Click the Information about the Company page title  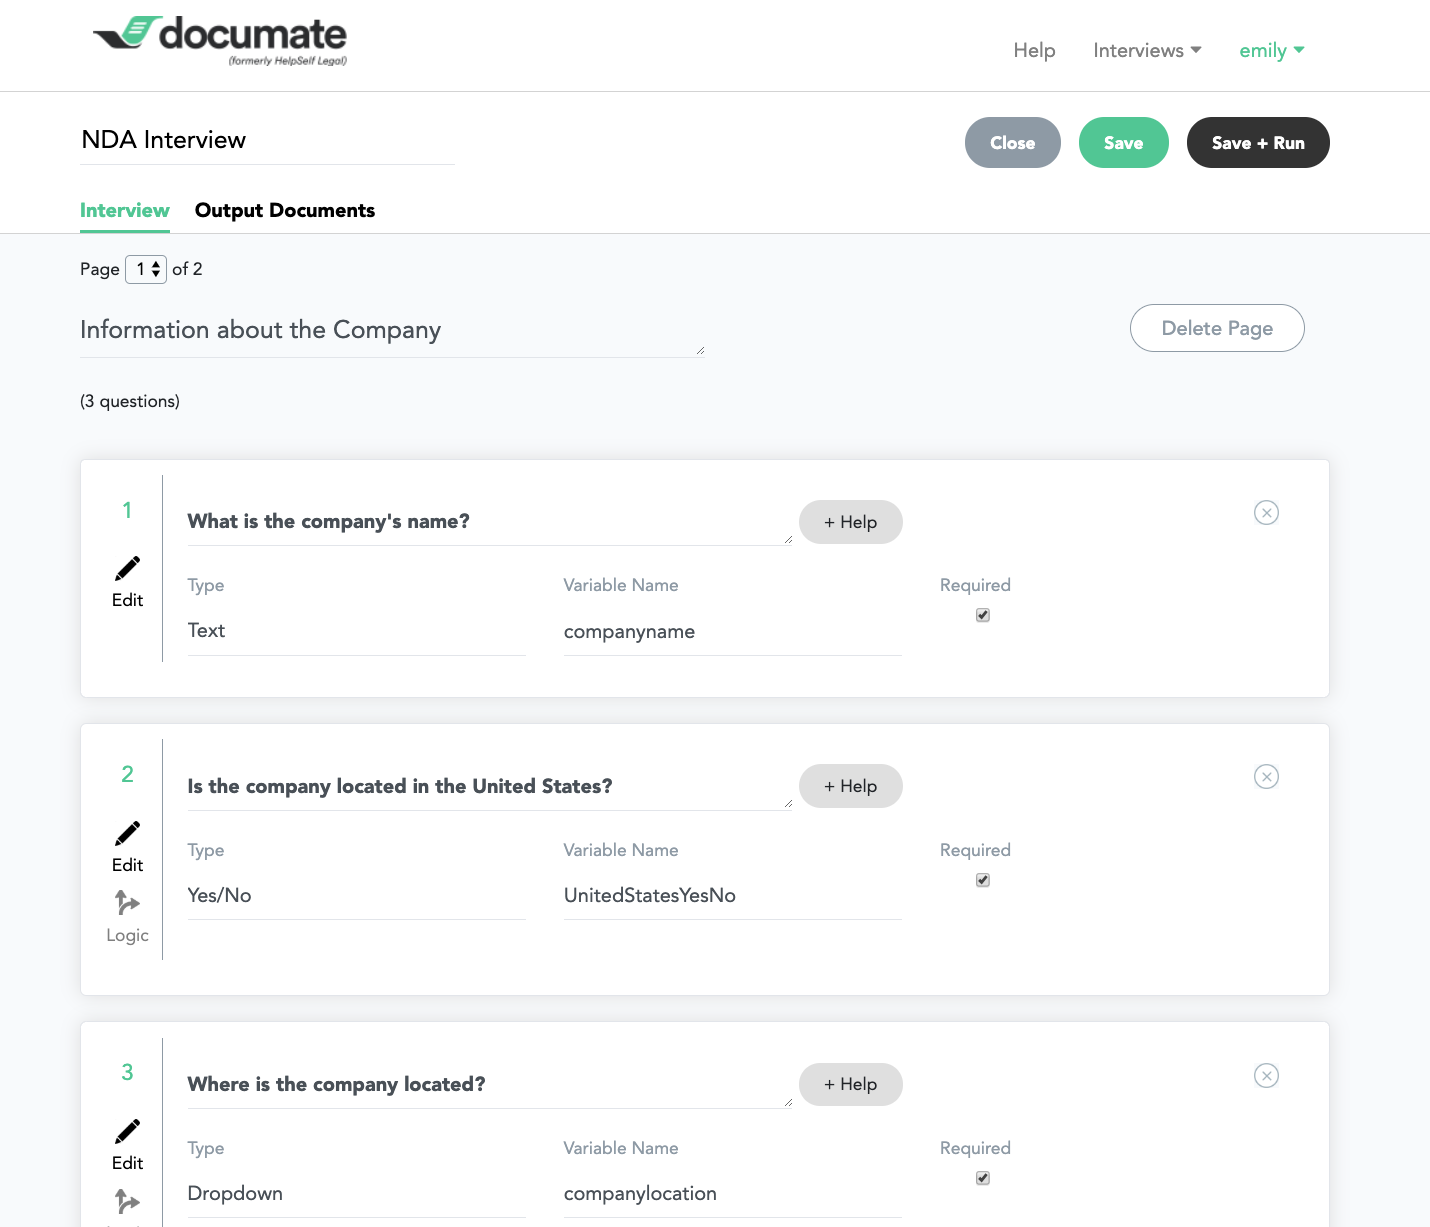click(x=393, y=331)
